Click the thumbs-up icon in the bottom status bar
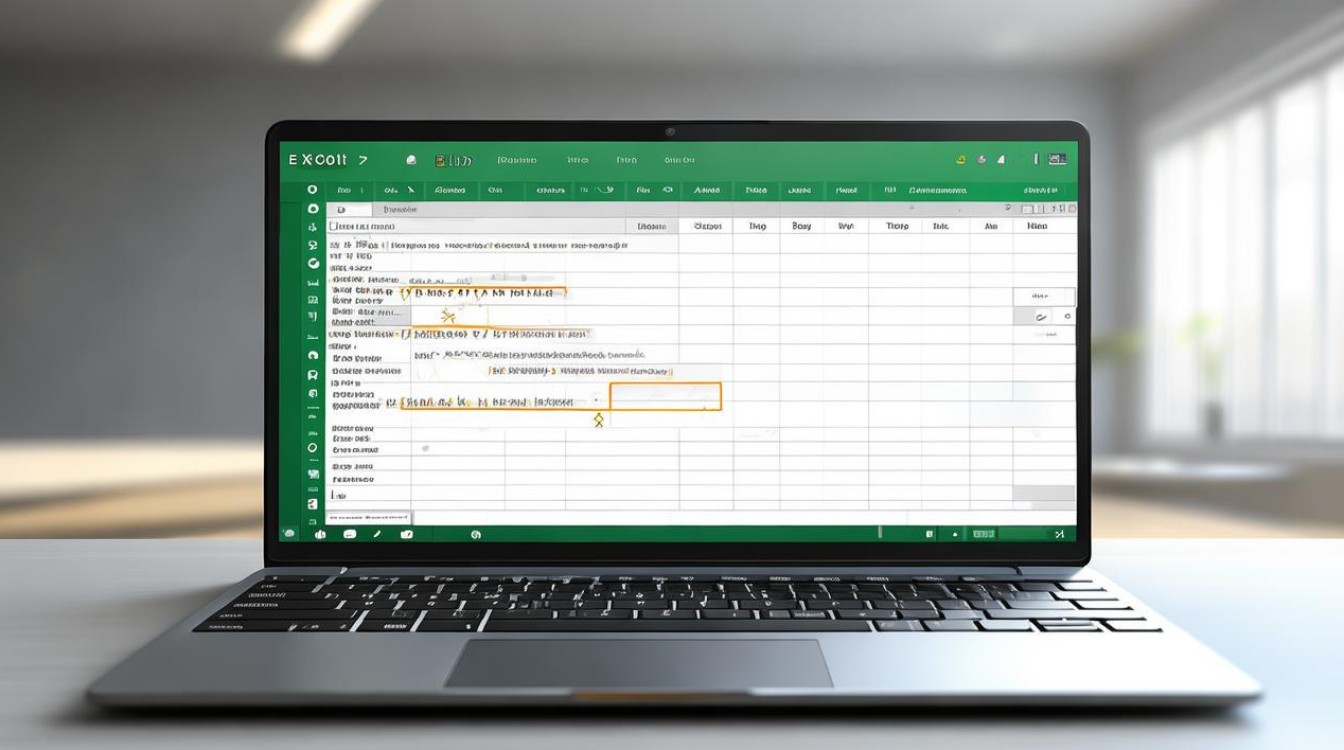Screen dimensions: 1344x750 coord(320,534)
